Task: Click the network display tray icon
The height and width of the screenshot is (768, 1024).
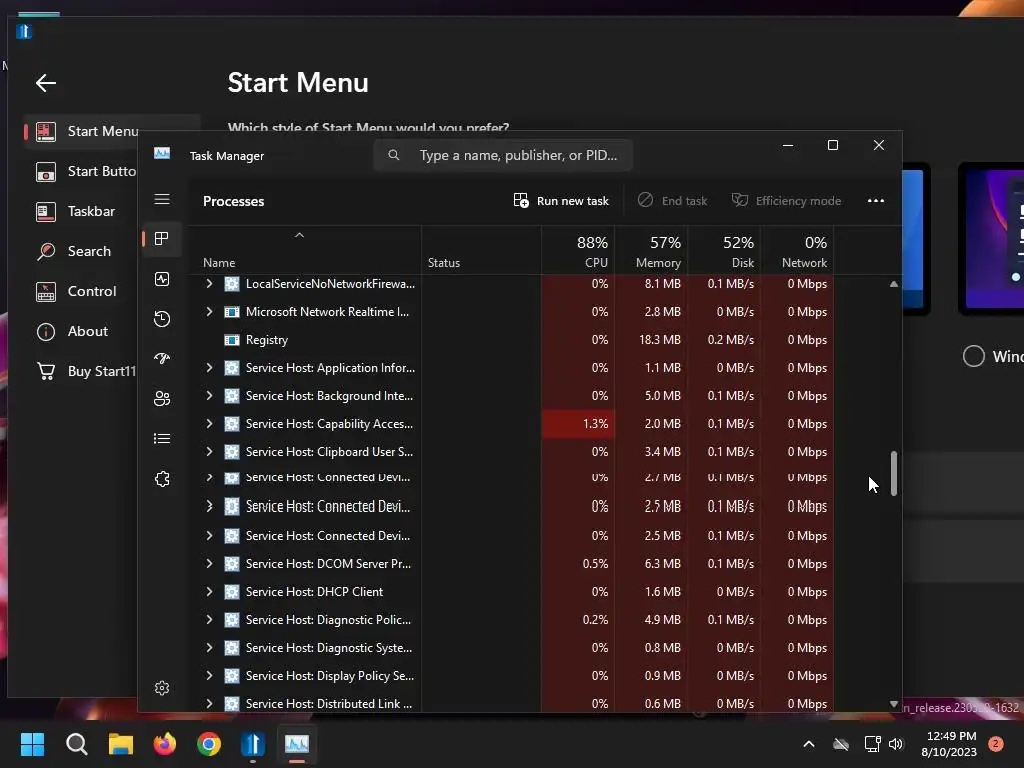Action: [872, 744]
